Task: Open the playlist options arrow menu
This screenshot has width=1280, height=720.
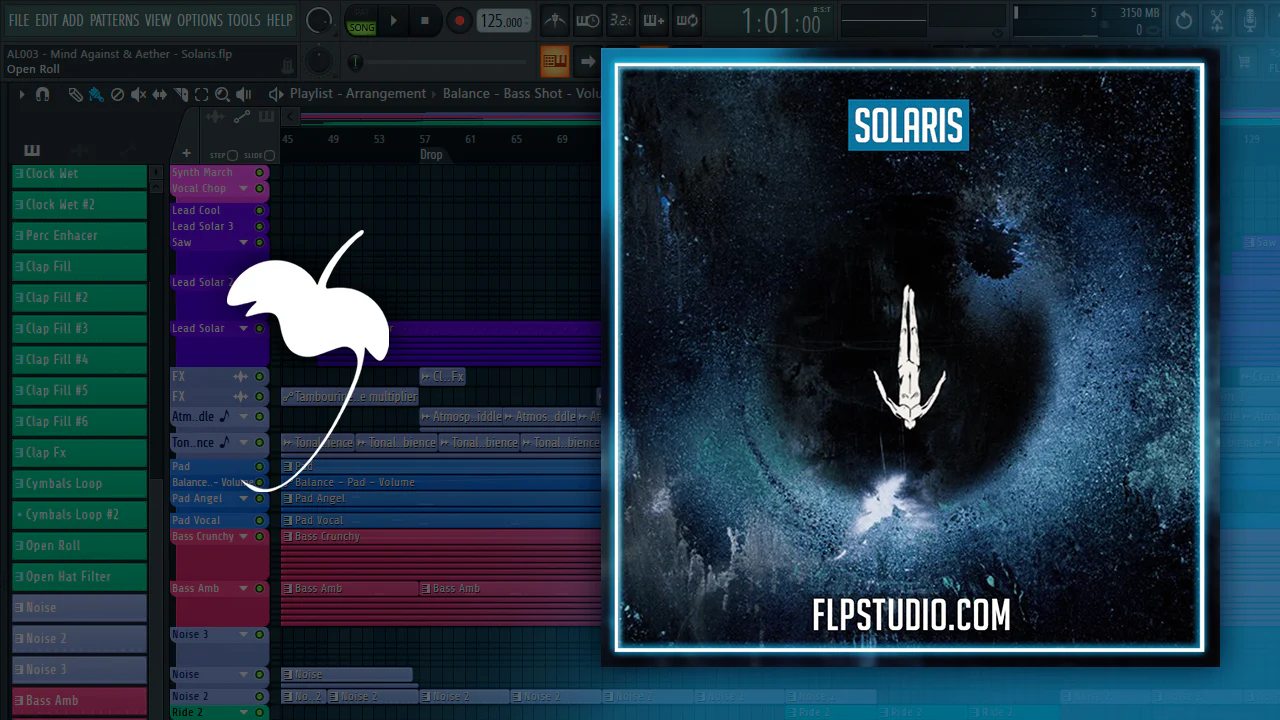Action: [x=21, y=94]
